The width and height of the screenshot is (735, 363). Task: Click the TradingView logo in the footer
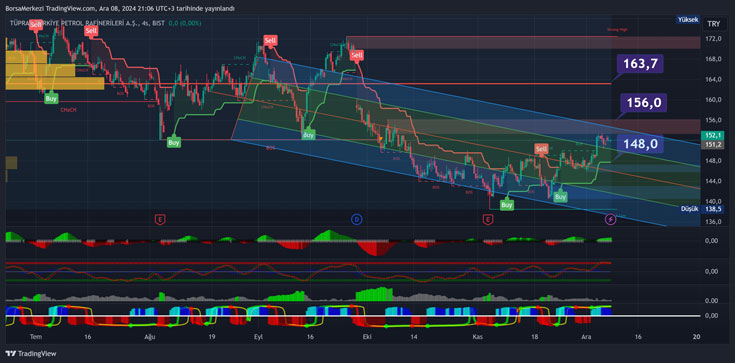[30, 354]
